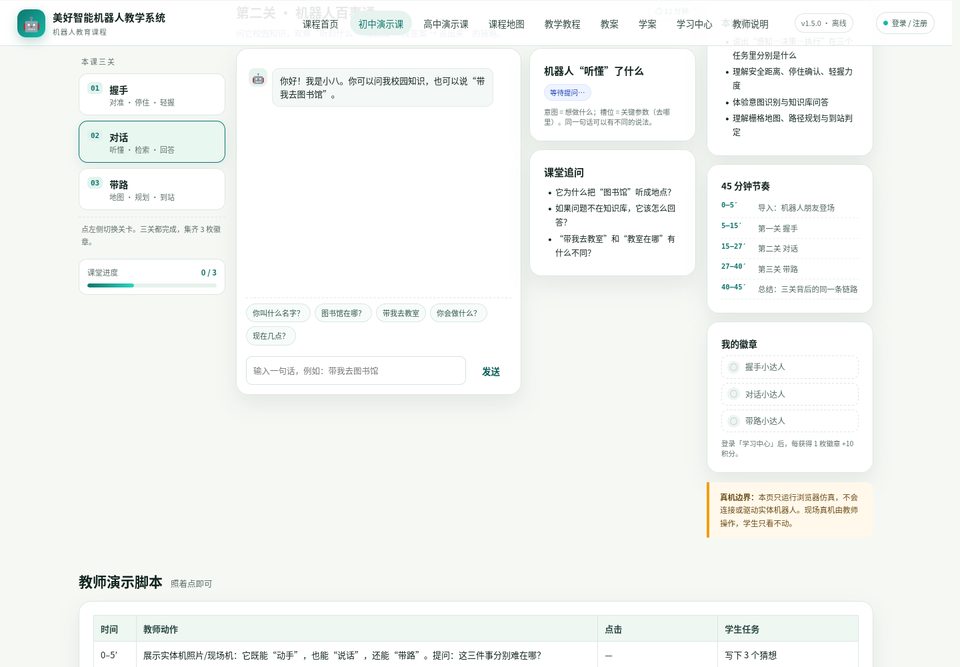Click the 登录 / 注册 button
The width and height of the screenshot is (960, 667).
pos(905,23)
